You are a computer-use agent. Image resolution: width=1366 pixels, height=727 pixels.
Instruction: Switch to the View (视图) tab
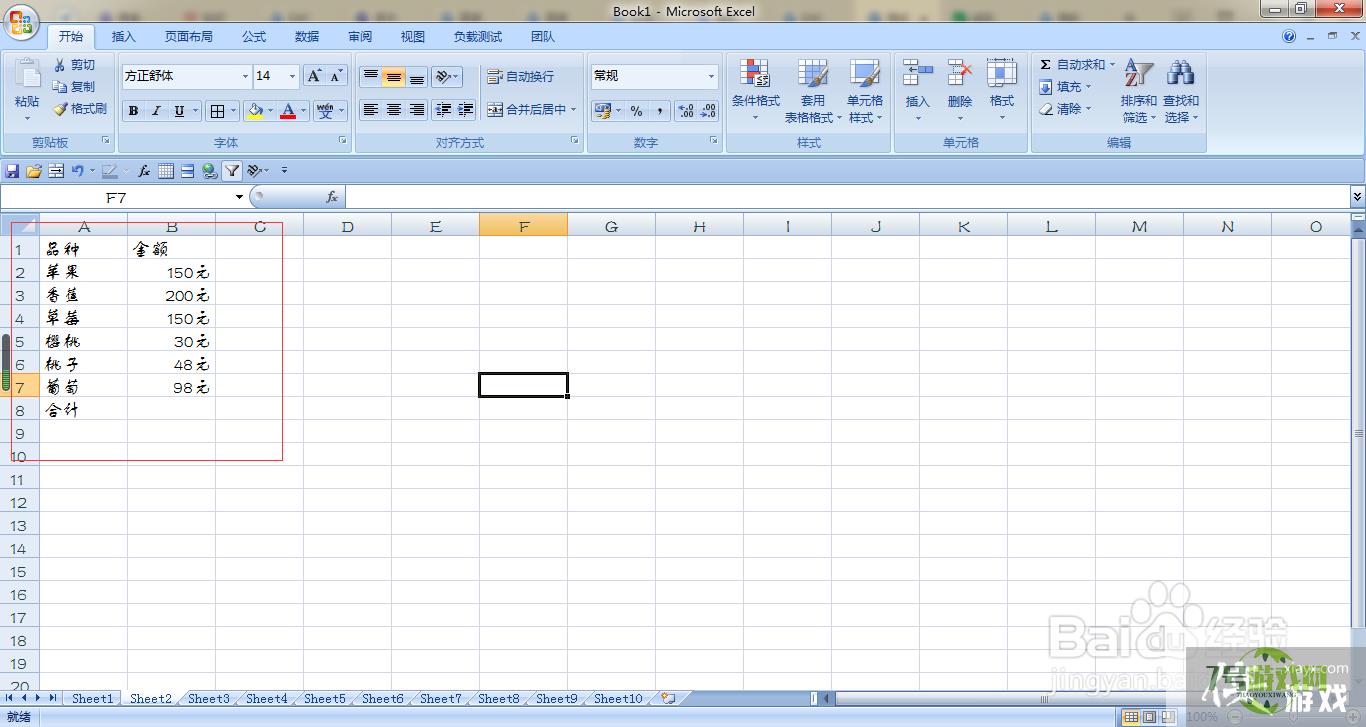pyautogui.click(x=413, y=37)
